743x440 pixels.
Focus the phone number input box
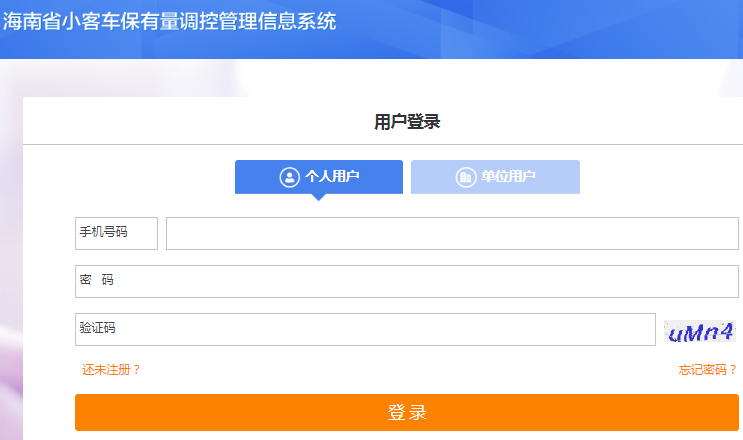[x=452, y=233]
